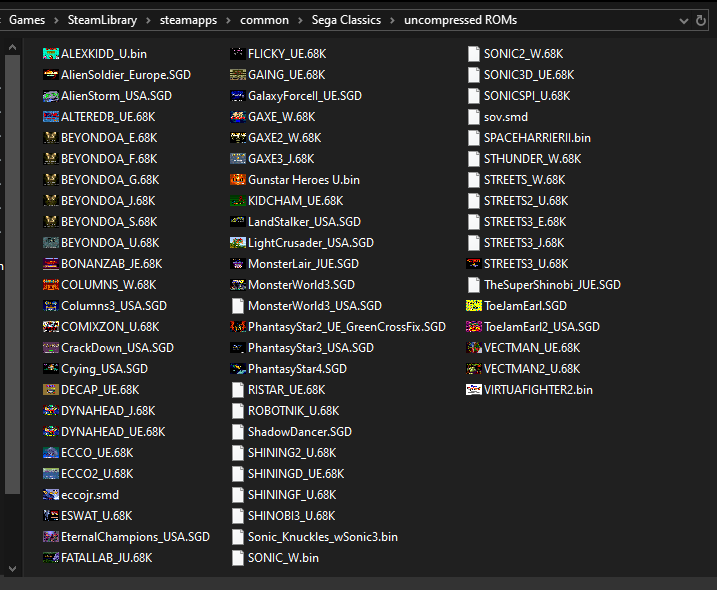The height and width of the screenshot is (590, 717).
Task: Click the ALEXKIDD_U.bin file icon
Action: pyautogui.click(x=51, y=54)
